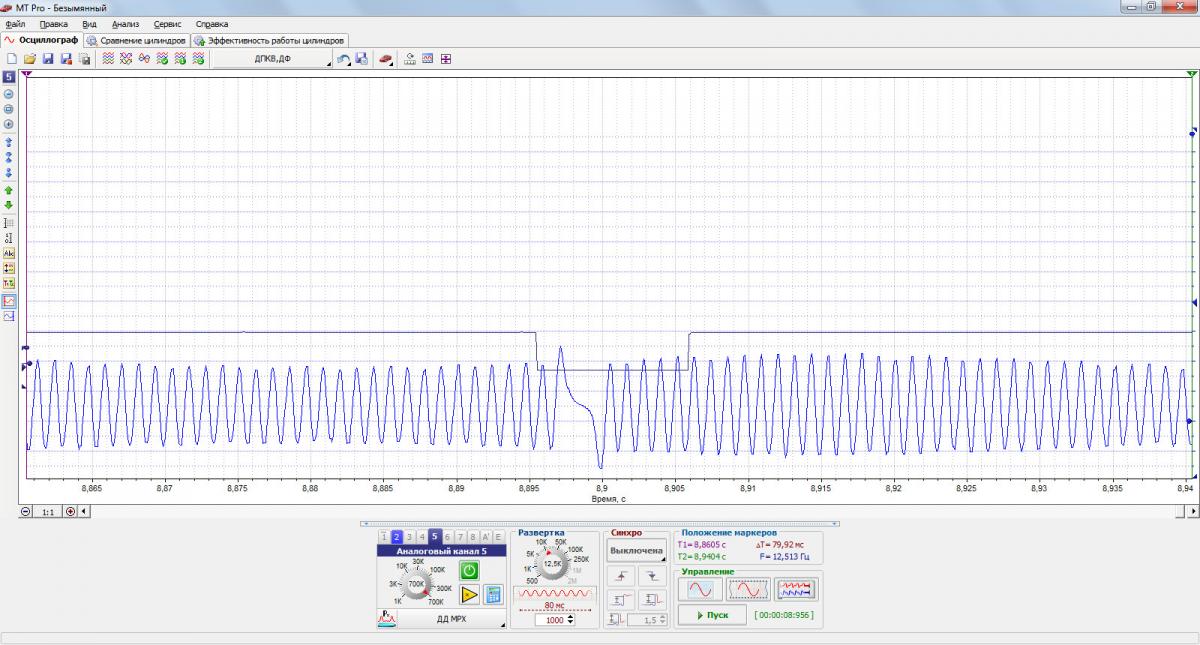Select channel 1 button
The width and height of the screenshot is (1200, 645).
(x=384, y=537)
